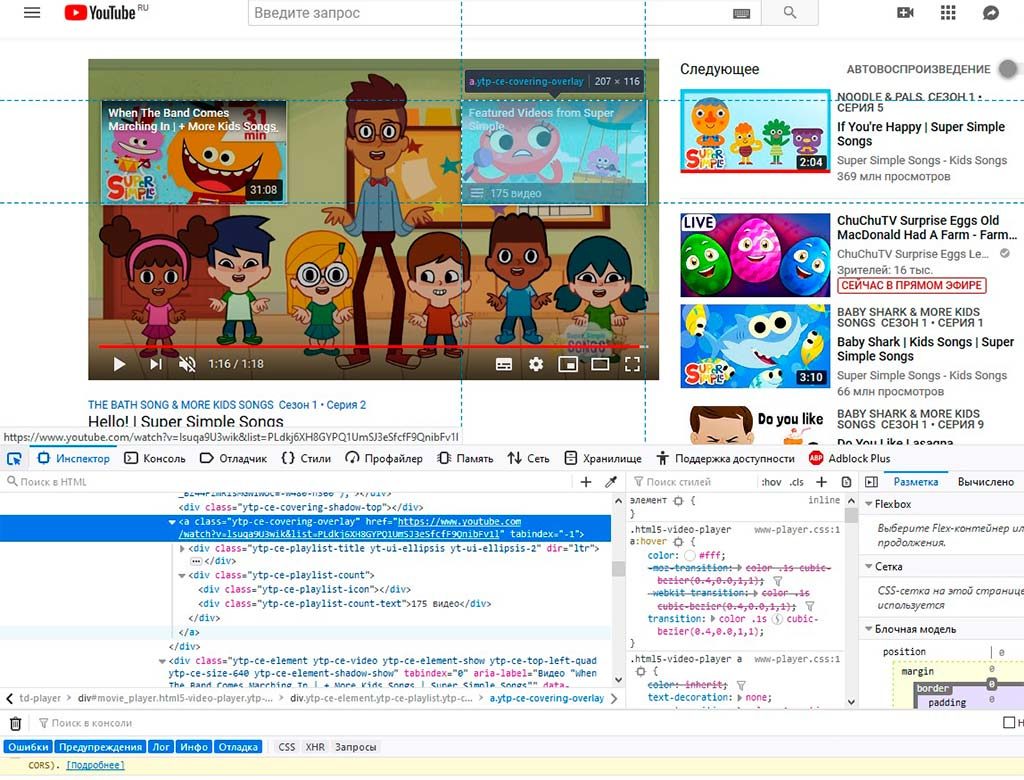Collapse the inspector sidebar pane
The width and height of the screenshot is (1024, 780).
pyautogui.click(x=871, y=481)
